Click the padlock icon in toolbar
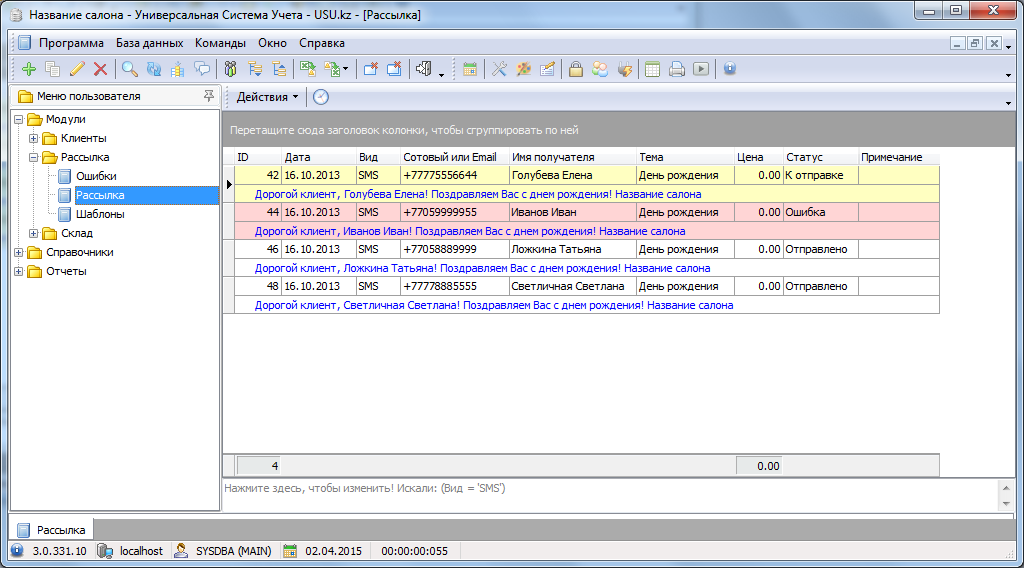Screen dimensions: 1024x568 pos(576,69)
